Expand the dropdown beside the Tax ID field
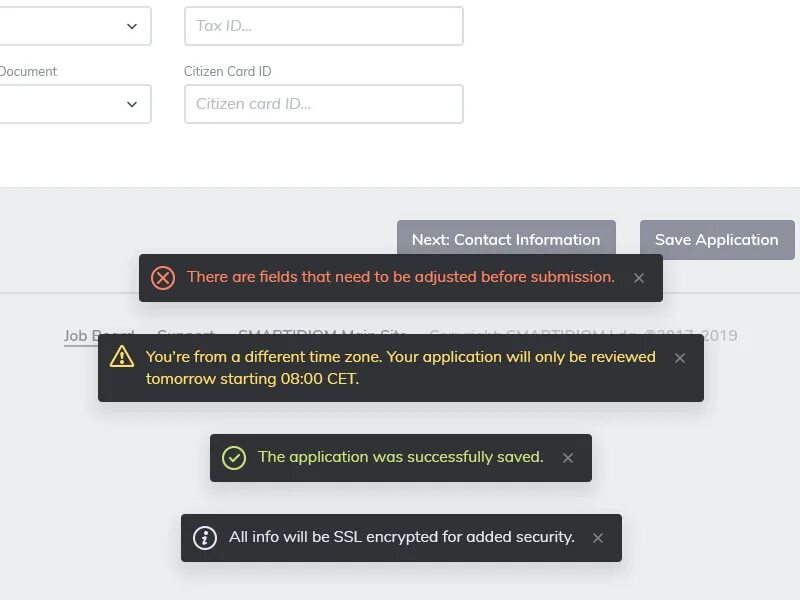This screenshot has width=800, height=600. pyautogui.click(x=132, y=26)
